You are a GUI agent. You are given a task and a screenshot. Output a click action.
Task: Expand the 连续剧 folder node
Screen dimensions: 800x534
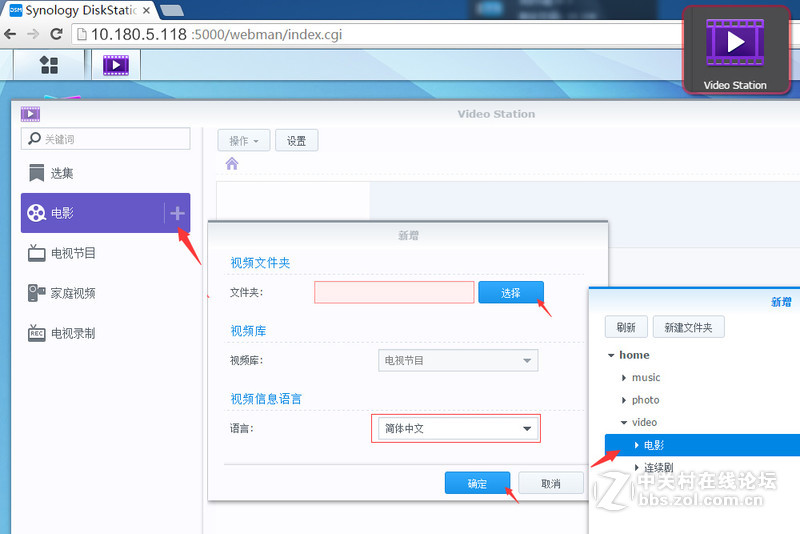tap(636, 467)
